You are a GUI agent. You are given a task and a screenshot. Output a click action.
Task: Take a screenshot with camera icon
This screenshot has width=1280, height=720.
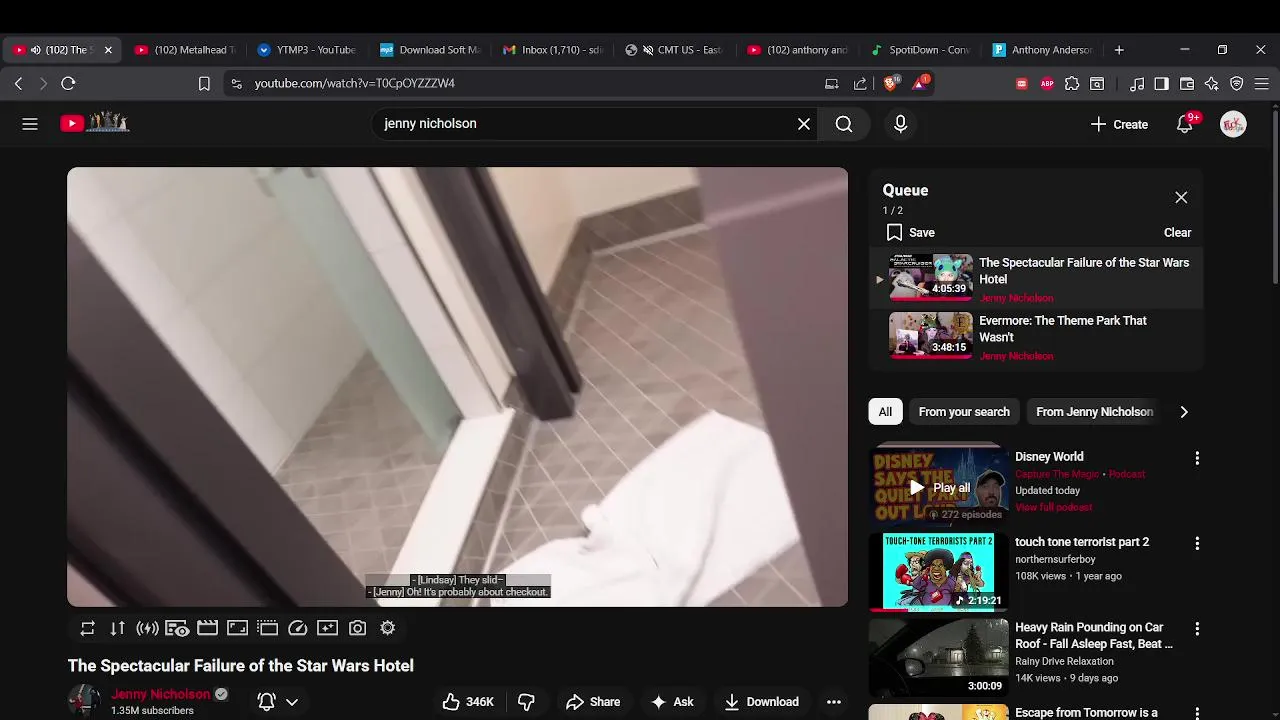357,628
